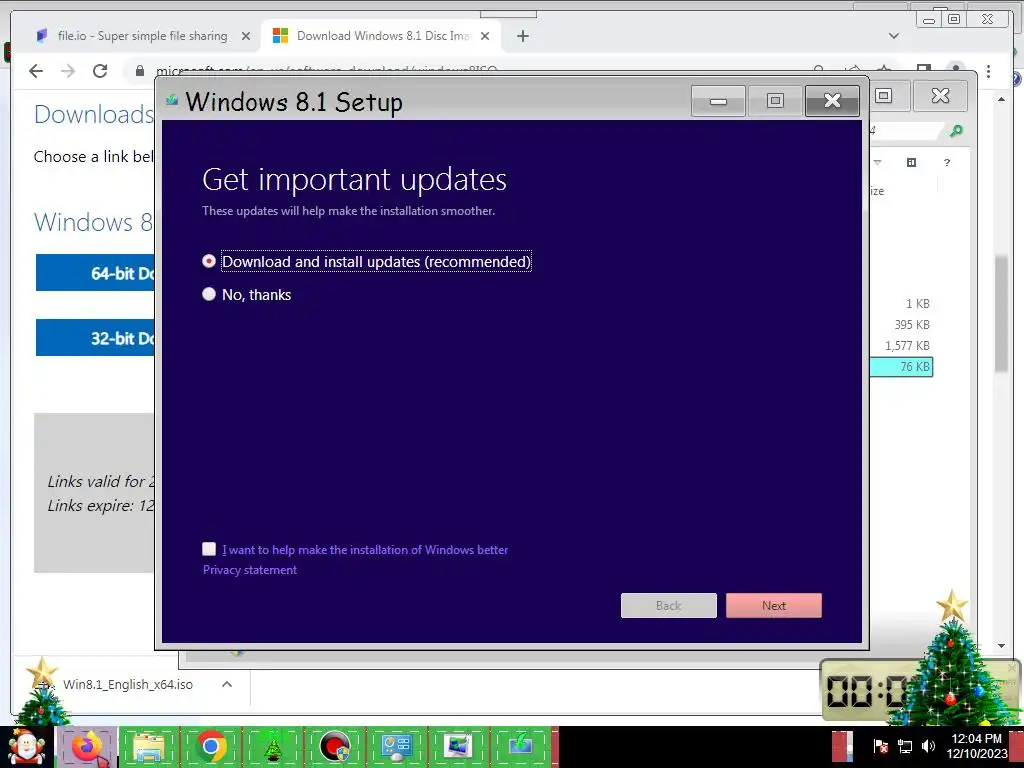Open Firefox from the taskbar

pyautogui.click(x=88, y=747)
